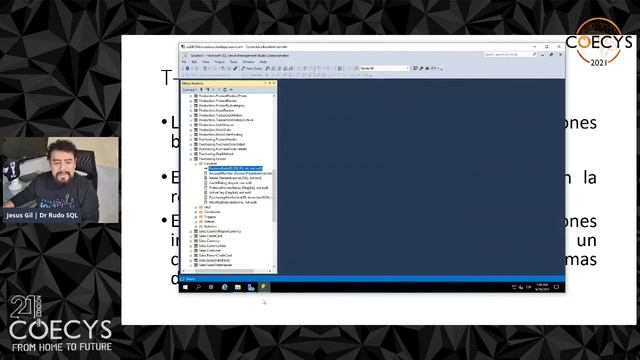Viewport: 640px width, 360px height.
Task: Open the Project menu in SSMS
Action: (x=220, y=62)
